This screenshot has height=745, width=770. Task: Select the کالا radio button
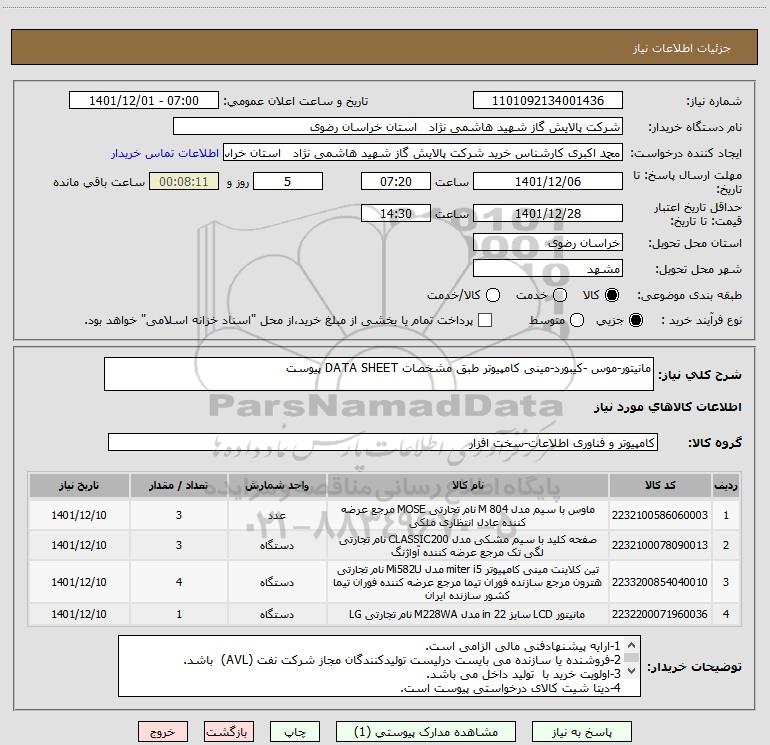coord(612,295)
